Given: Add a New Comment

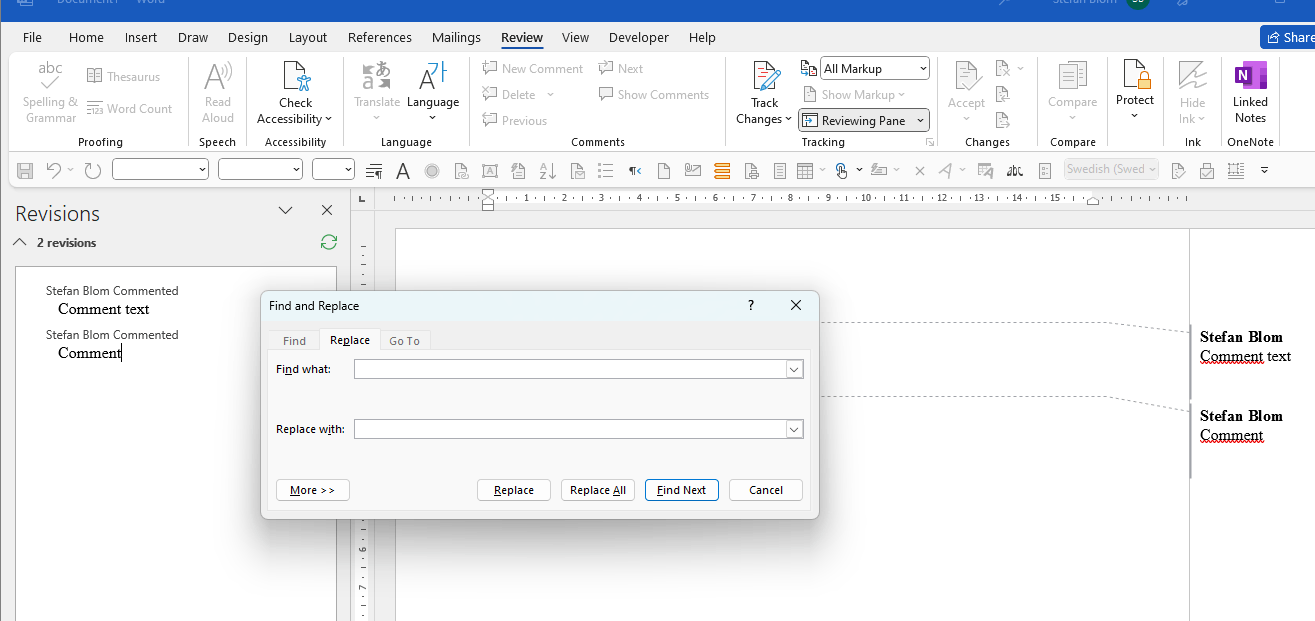Looking at the screenshot, I should 532,69.
